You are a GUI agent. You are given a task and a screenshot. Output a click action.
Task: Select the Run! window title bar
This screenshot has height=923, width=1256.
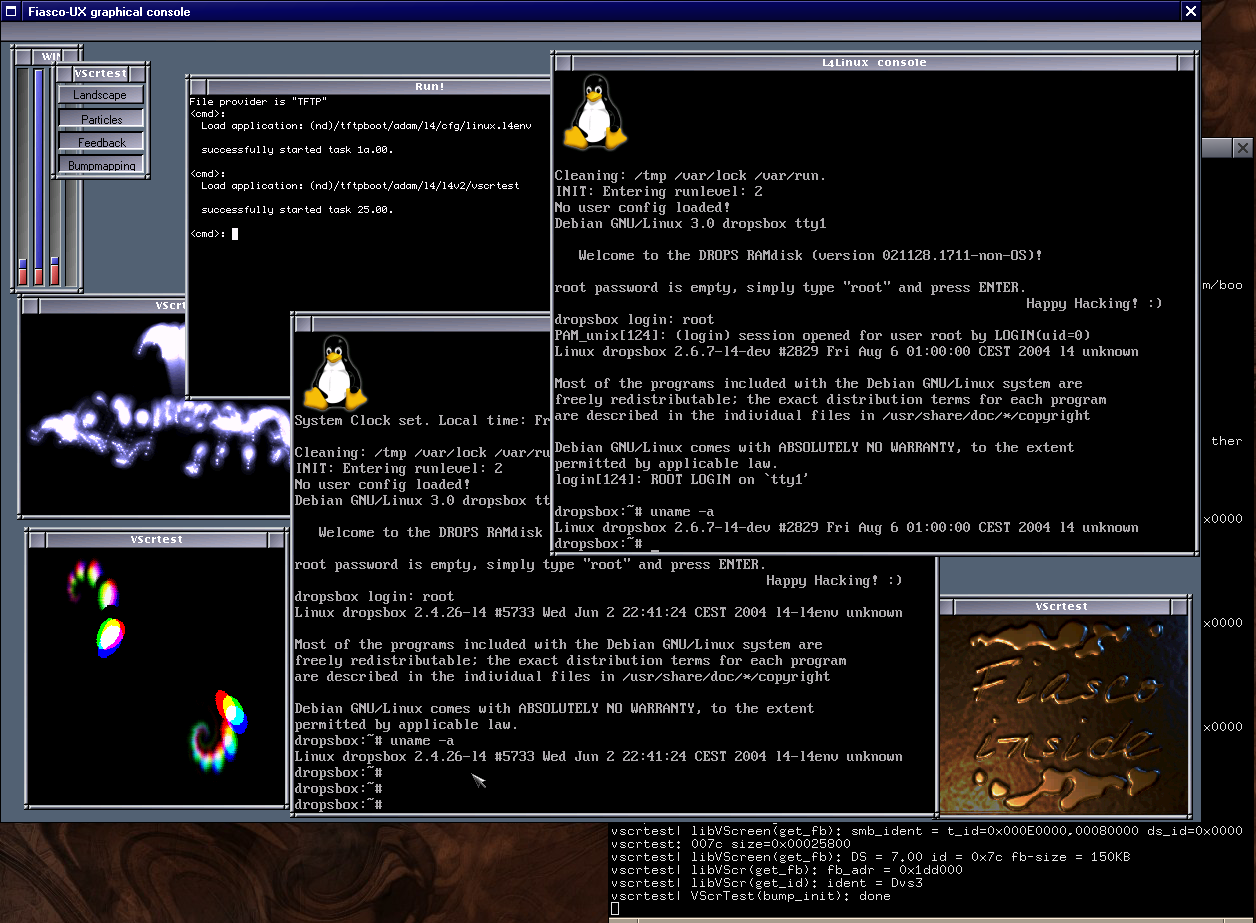click(380, 86)
